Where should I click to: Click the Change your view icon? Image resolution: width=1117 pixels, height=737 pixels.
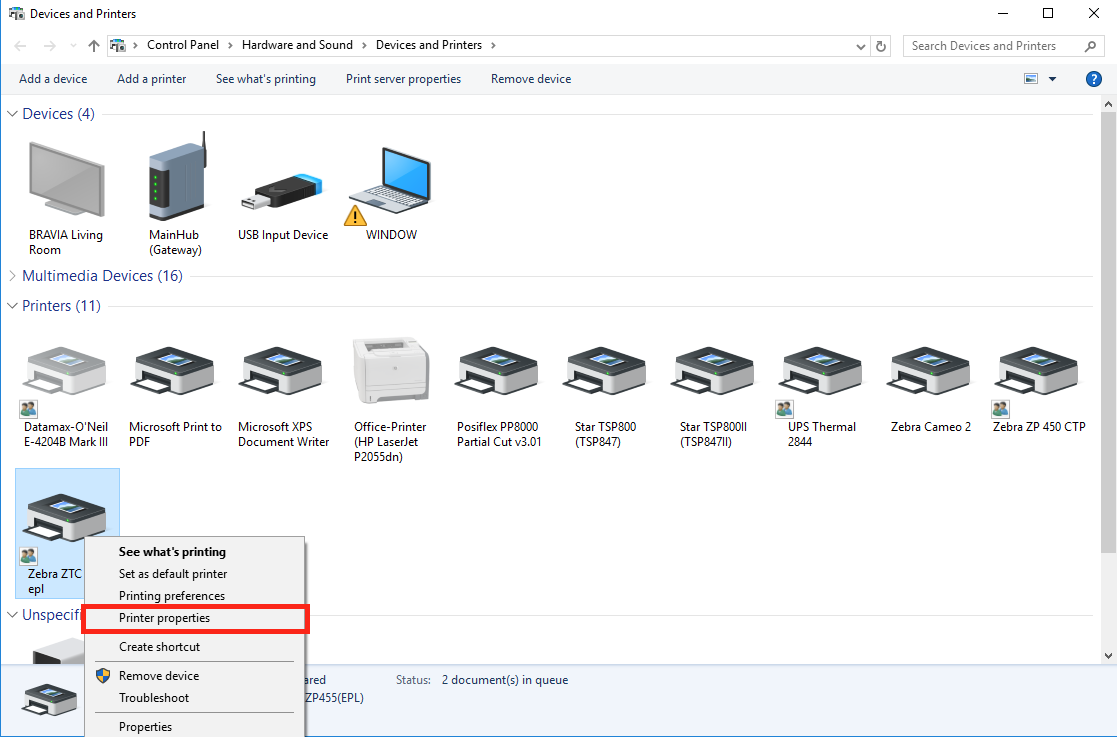pos(1031,79)
